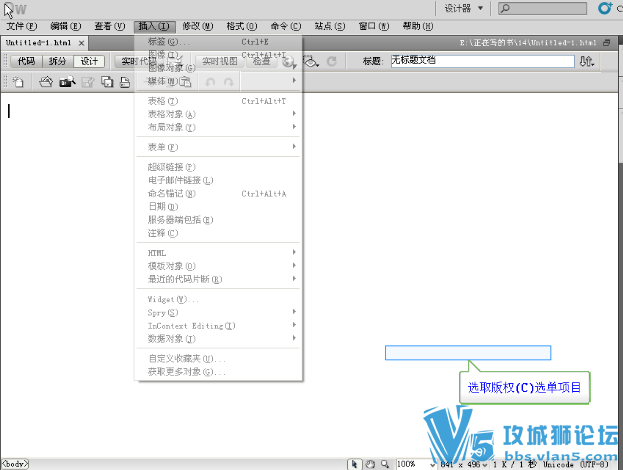This screenshot has height=470, width=623.
Task: Select 命名锚记(N) menu entry
Action: point(218,193)
